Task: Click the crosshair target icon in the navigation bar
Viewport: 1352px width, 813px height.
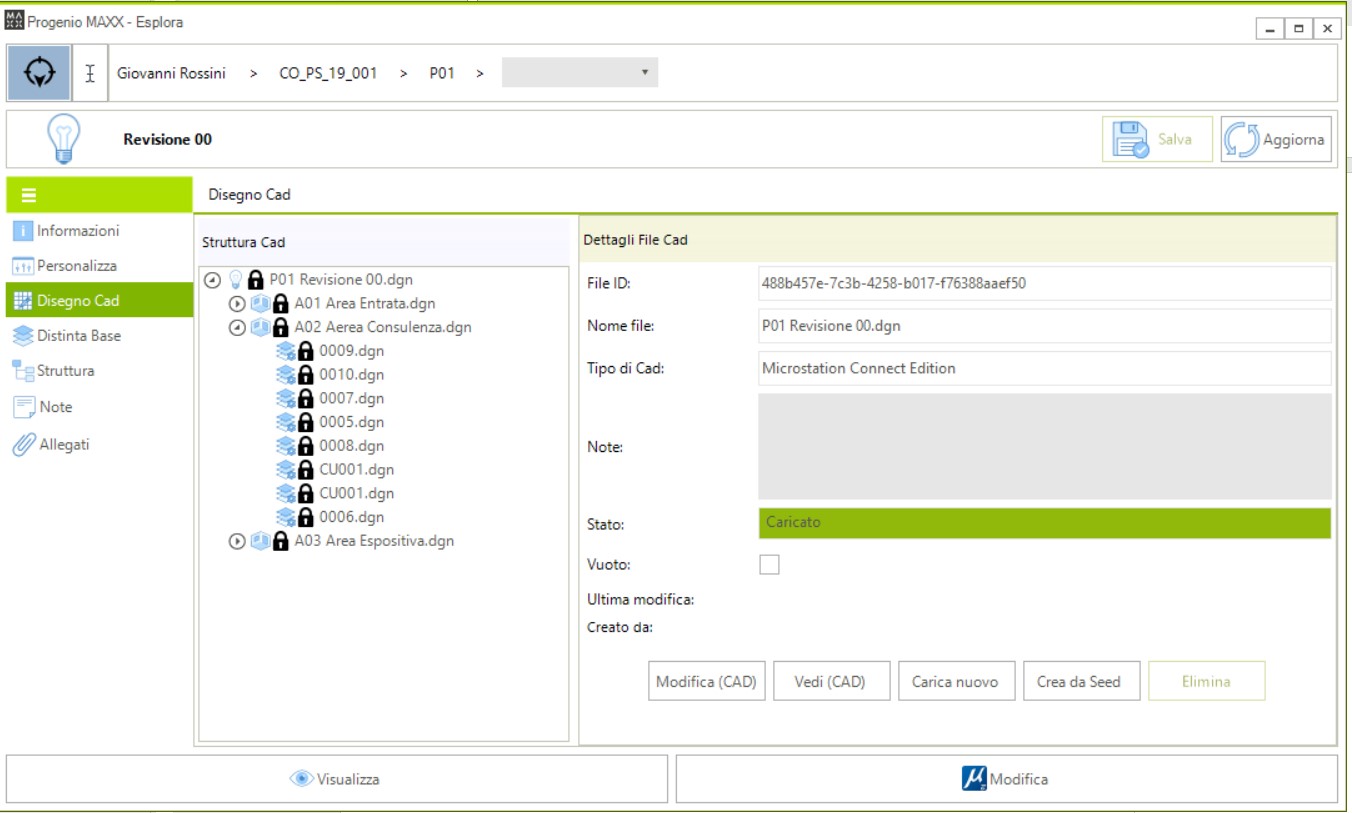Action: pyautogui.click(x=39, y=73)
